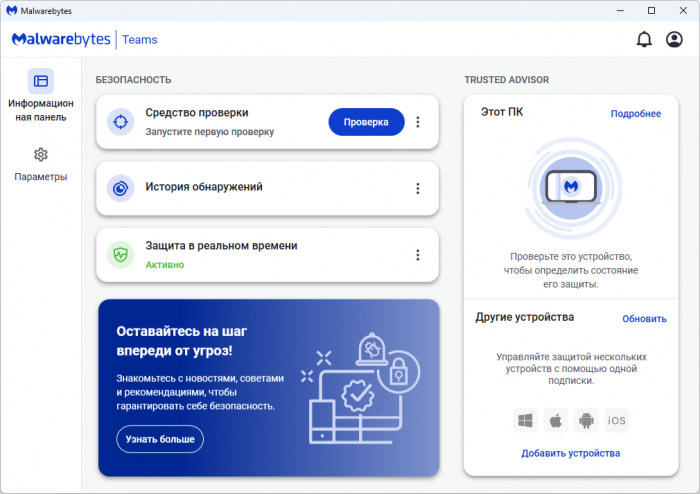Open the Информационная панель dashboard tab
The height and width of the screenshot is (494, 700).
(41, 96)
